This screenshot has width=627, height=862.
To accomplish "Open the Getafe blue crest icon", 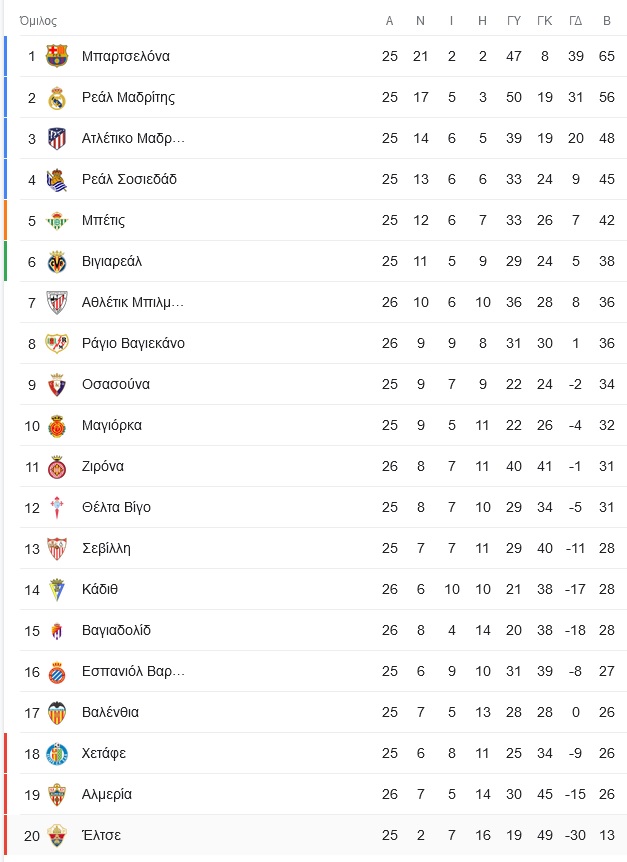I will pyautogui.click(x=57, y=753).
